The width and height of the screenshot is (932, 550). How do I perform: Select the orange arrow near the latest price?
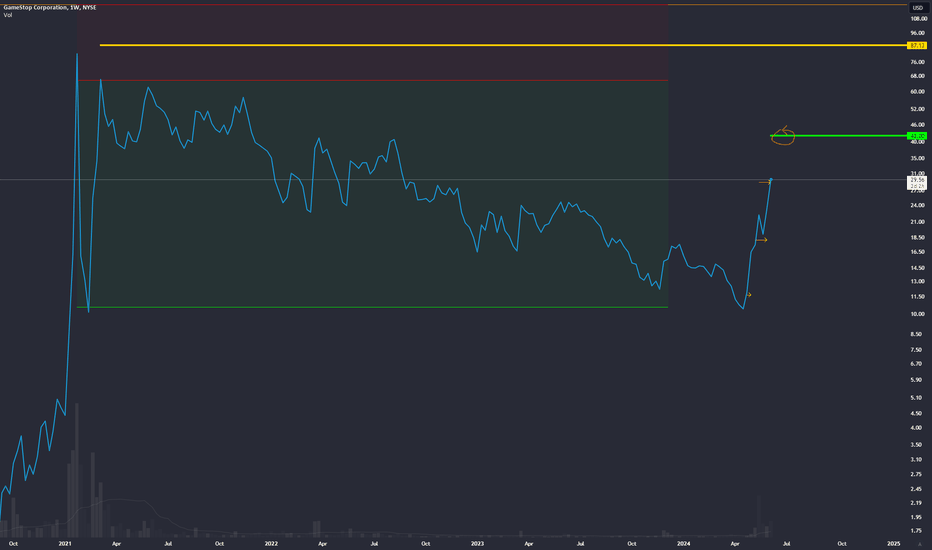coord(764,183)
